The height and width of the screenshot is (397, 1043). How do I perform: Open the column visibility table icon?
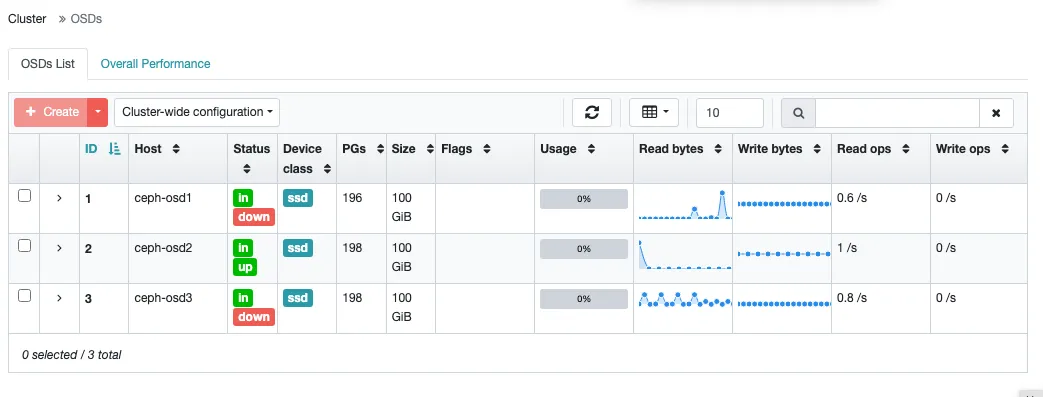tap(654, 112)
